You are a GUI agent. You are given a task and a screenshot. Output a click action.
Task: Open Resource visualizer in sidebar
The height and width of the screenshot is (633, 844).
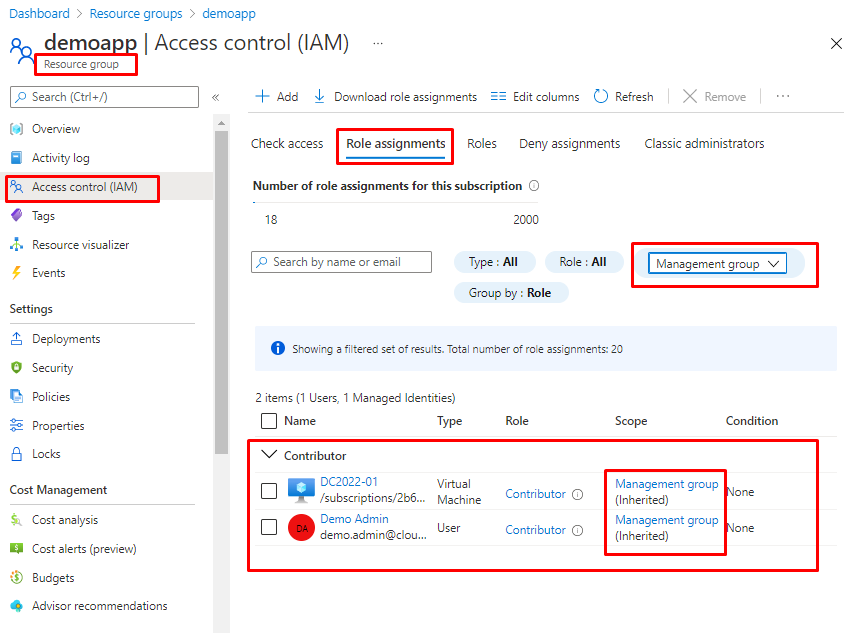80,245
